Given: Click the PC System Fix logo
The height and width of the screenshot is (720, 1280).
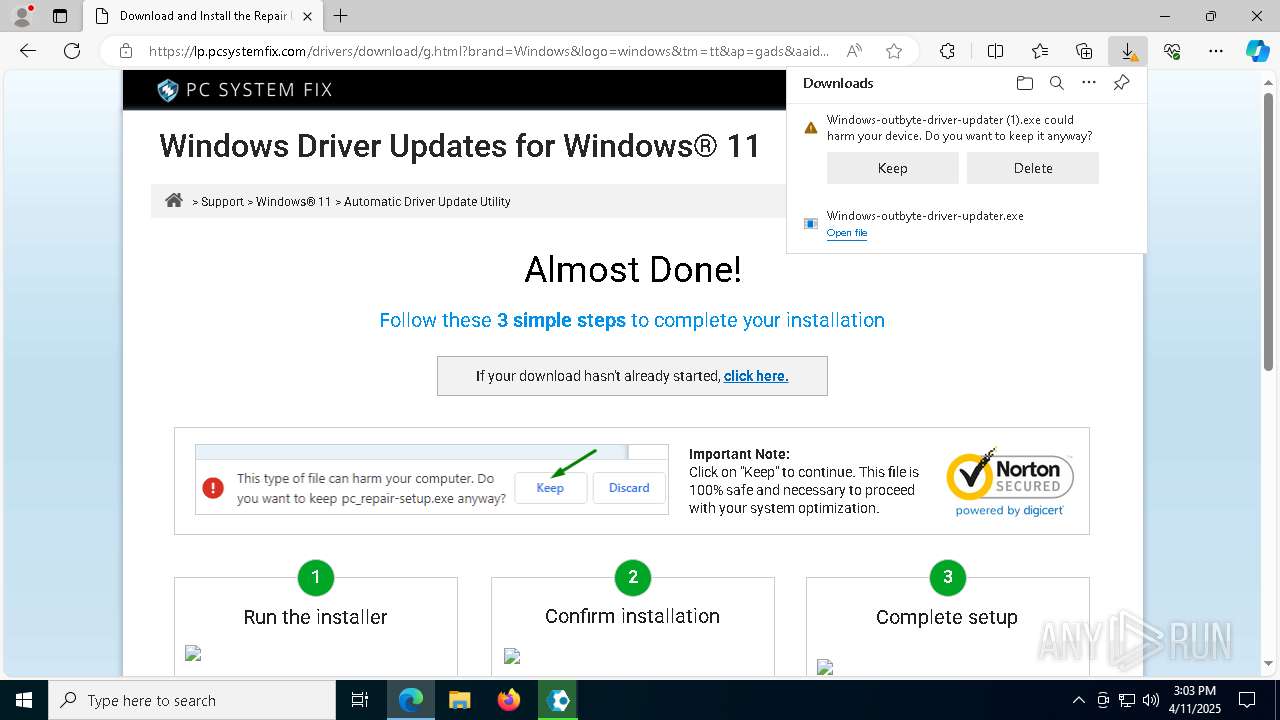Looking at the screenshot, I should pyautogui.click(x=245, y=90).
